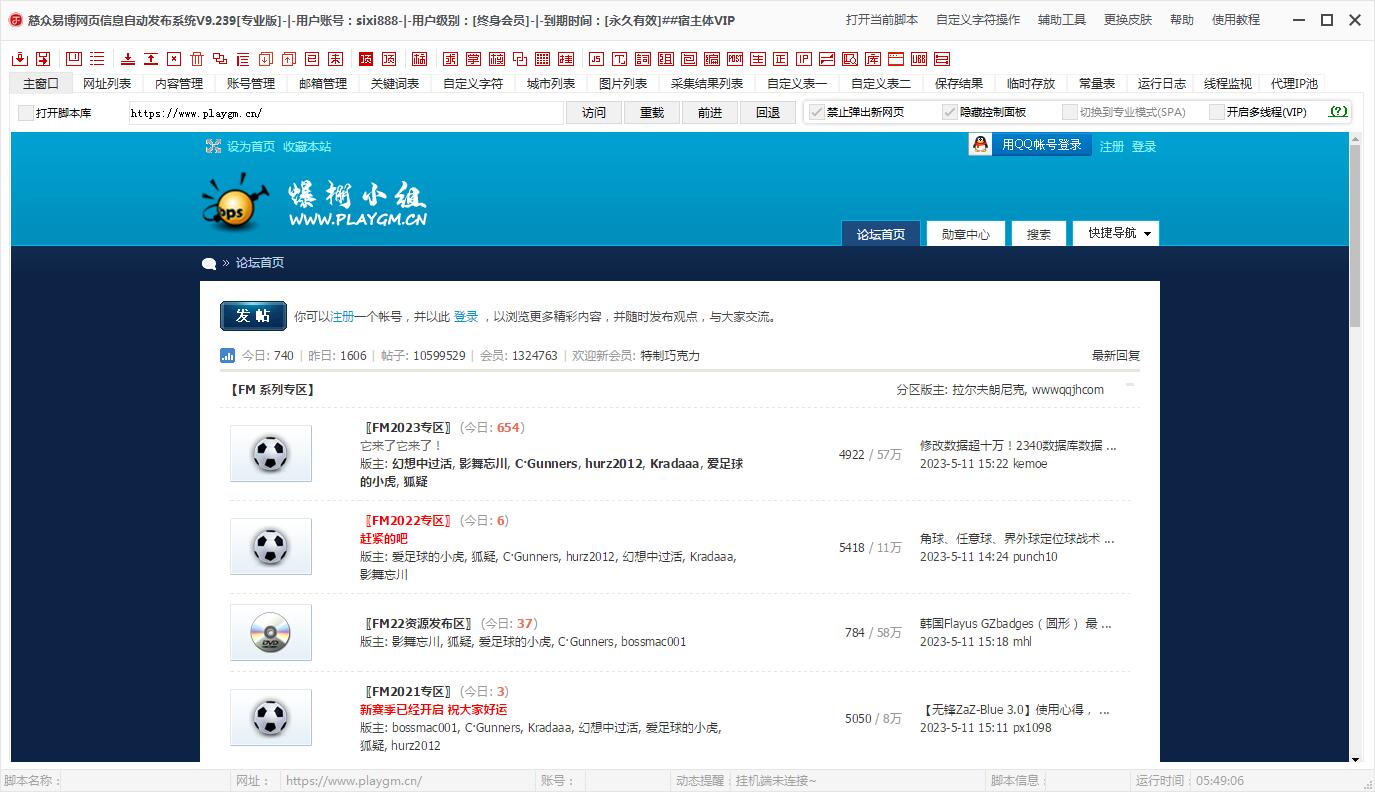Click the X-in-box delete toolbar icon
Image resolution: width=1375 pixels, height=792 pixels.
click(x=174, y=58)
